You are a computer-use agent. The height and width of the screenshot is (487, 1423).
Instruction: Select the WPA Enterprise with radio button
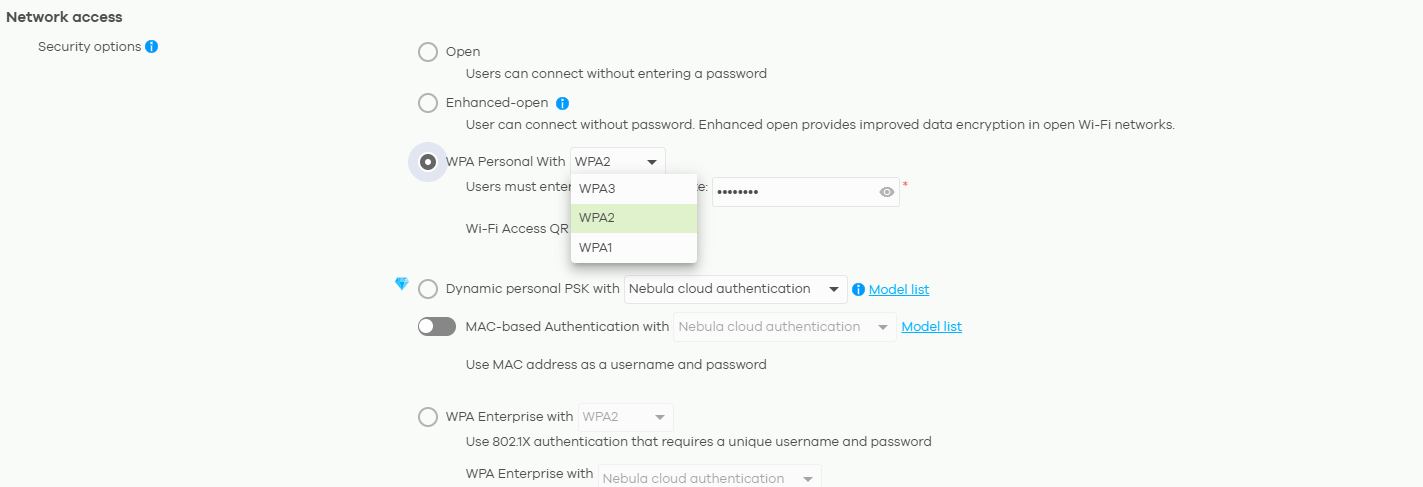pos(428,417)
